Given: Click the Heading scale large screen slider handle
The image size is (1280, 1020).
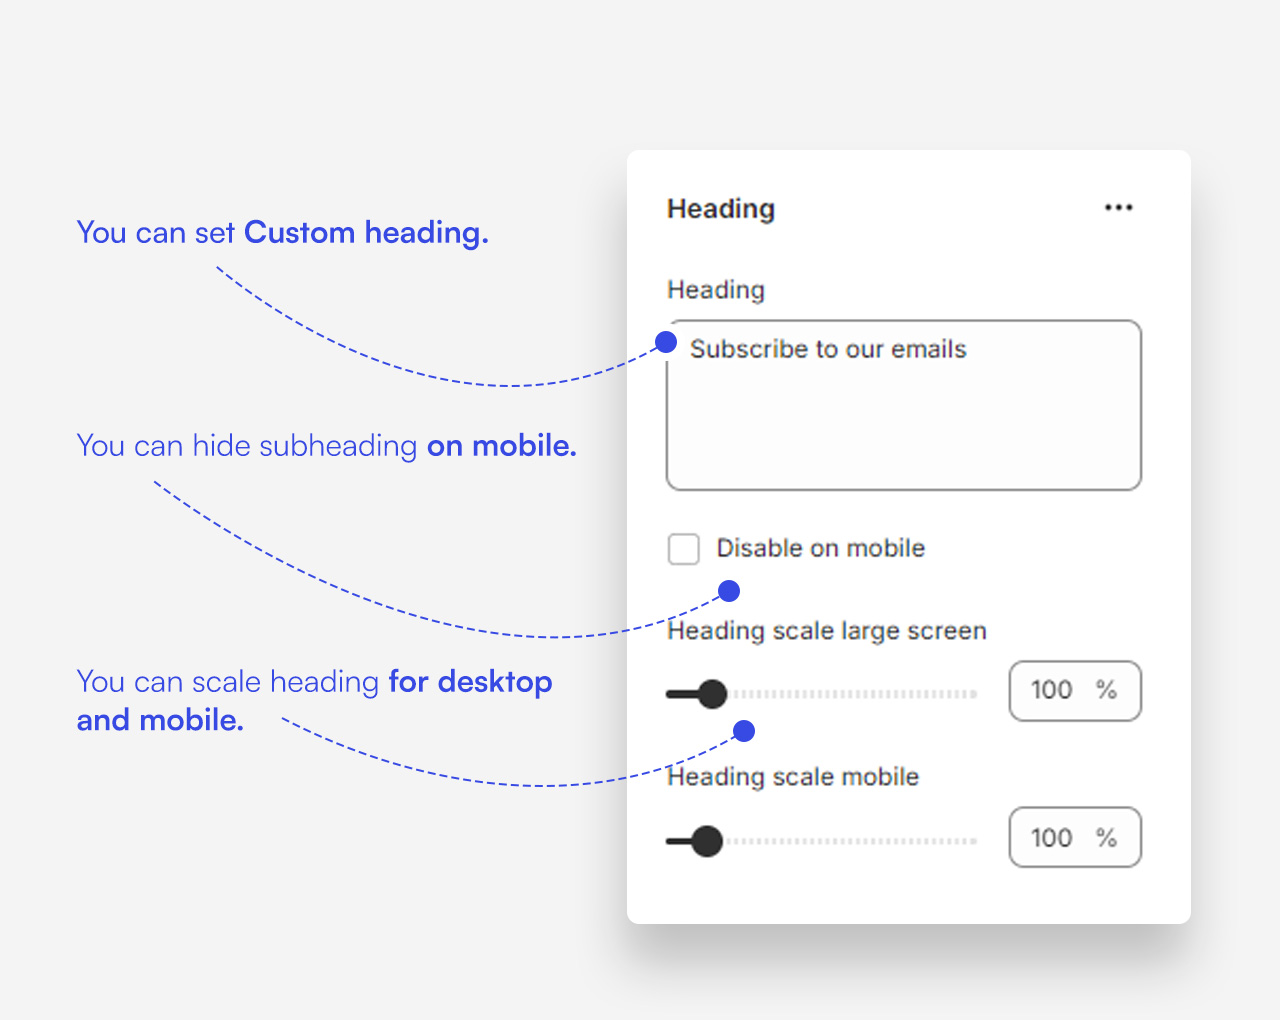Looking at the screenshot, I should 711,694.
